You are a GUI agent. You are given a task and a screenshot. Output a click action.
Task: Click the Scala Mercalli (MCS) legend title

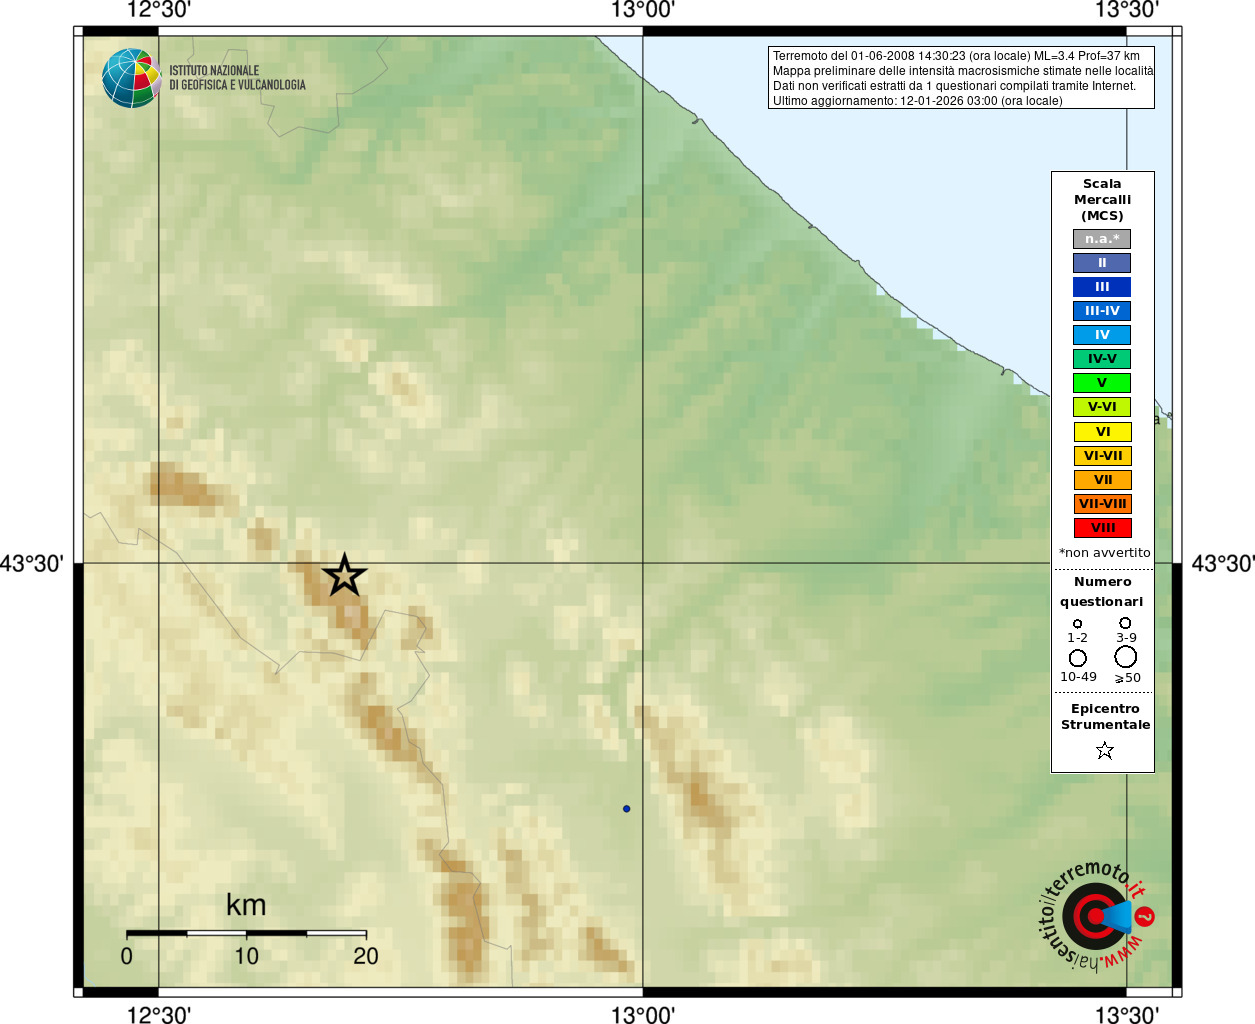point(1102,199)
